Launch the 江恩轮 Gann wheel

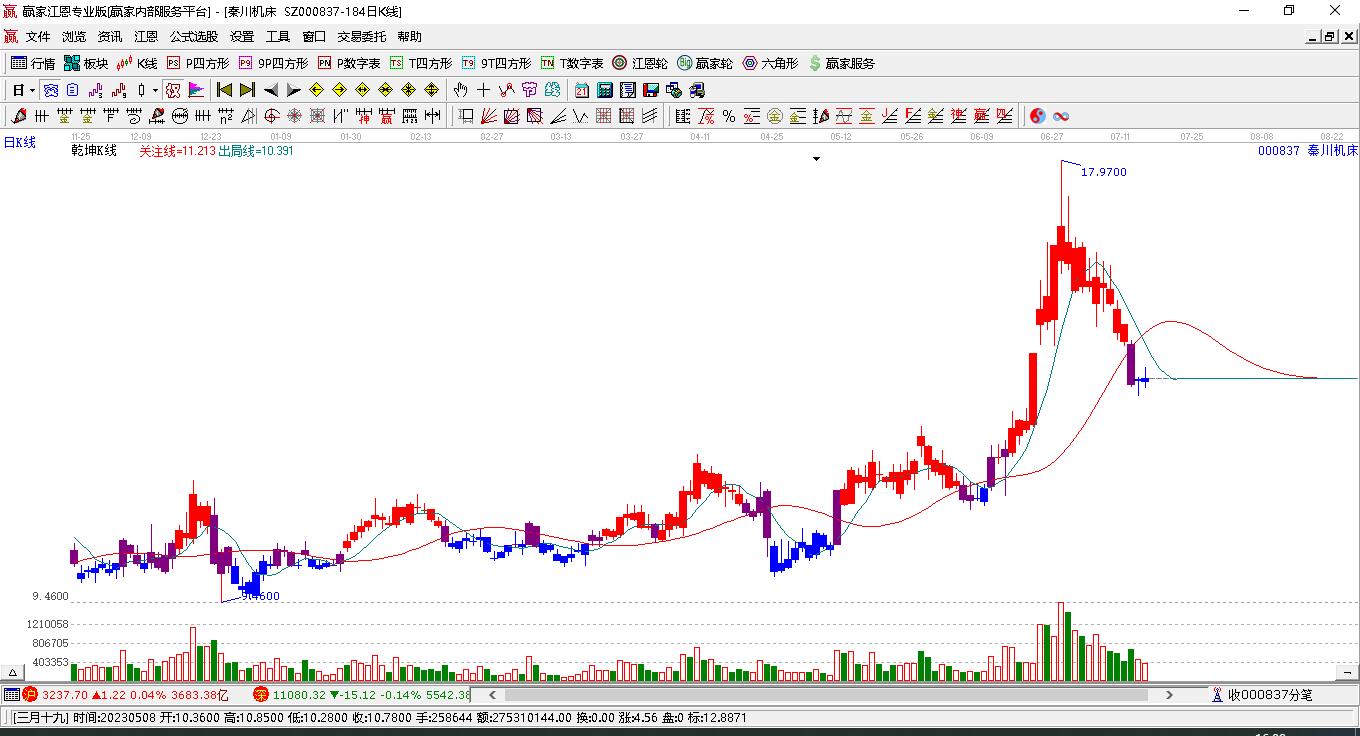640,63
